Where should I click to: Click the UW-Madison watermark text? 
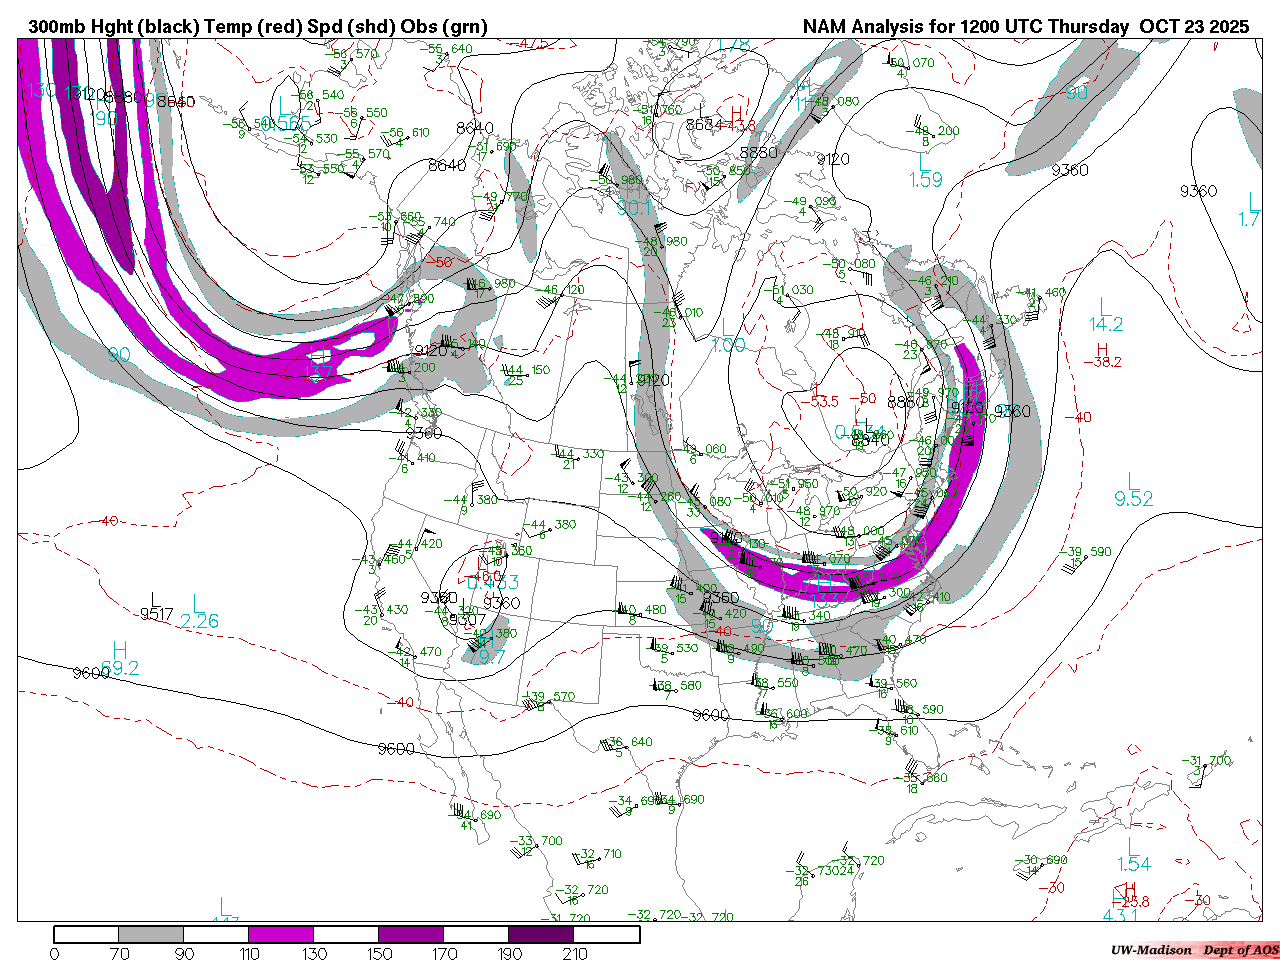click(x=1150, y=950)
